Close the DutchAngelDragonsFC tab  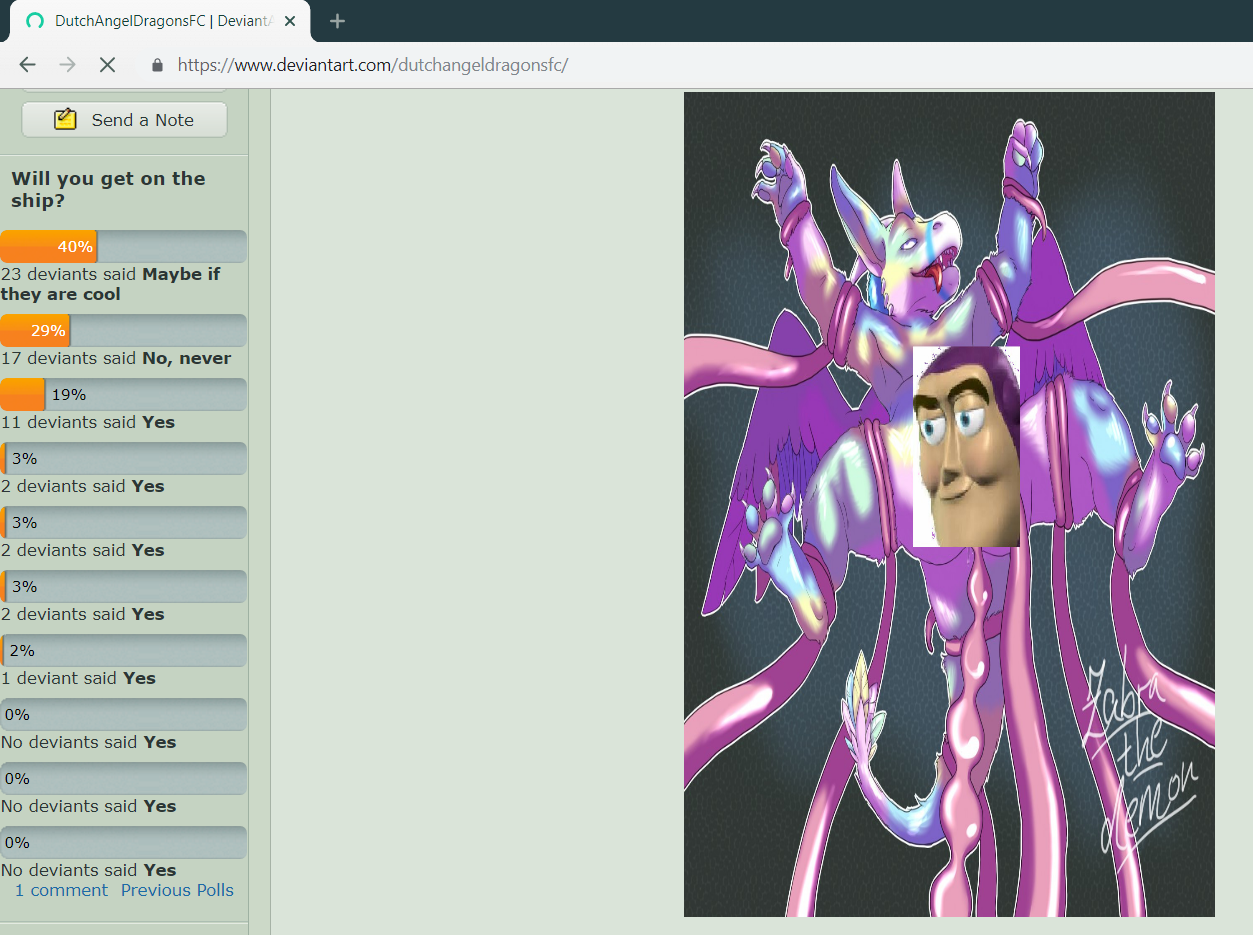[290, 21]
